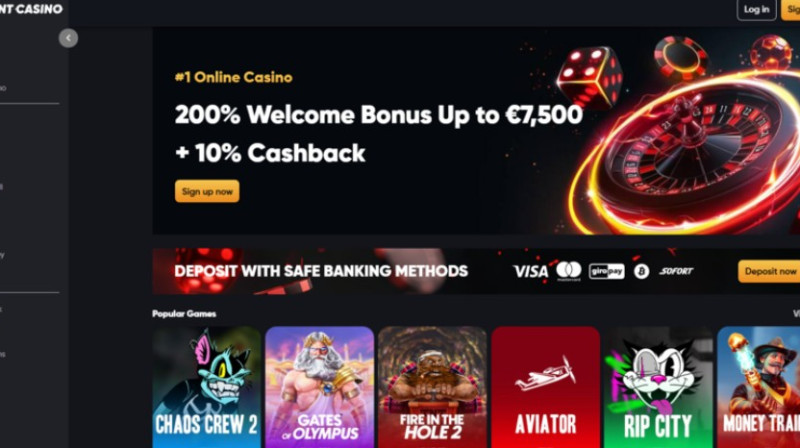The image size is (800, 448).
Task: Click the Sign up now button
Action: (x=207, y=191)
